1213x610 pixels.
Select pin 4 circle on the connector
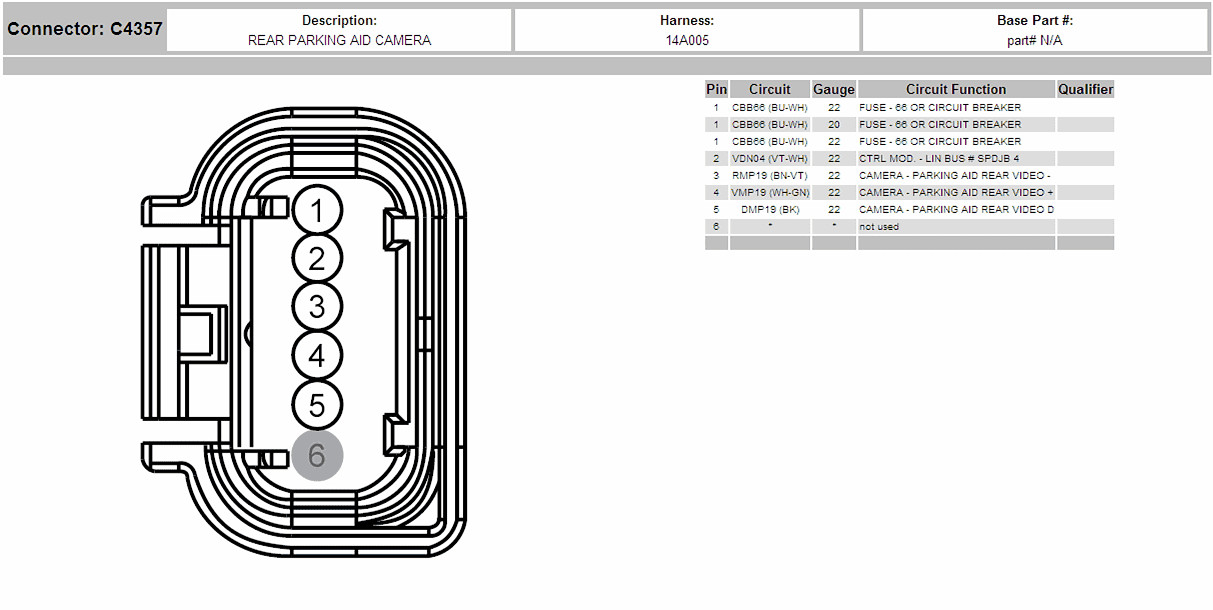click(317, 355)
